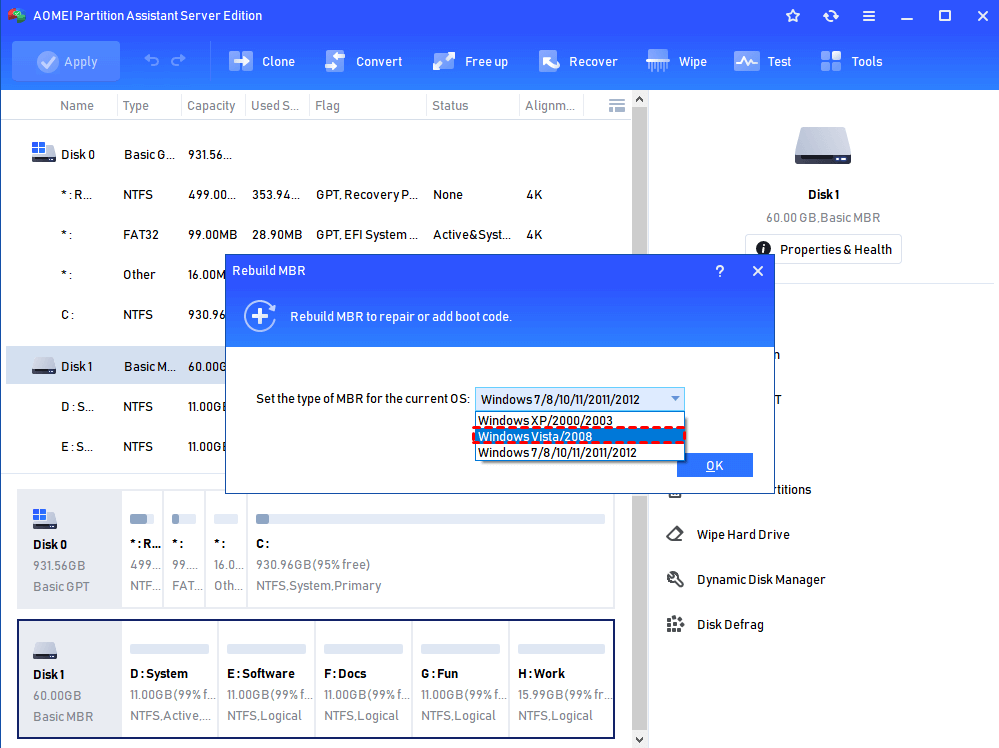Click the Disk Defrag dots icon
Image resolution: width=999 pixels, height=748 pixels.
pos(675,624)
